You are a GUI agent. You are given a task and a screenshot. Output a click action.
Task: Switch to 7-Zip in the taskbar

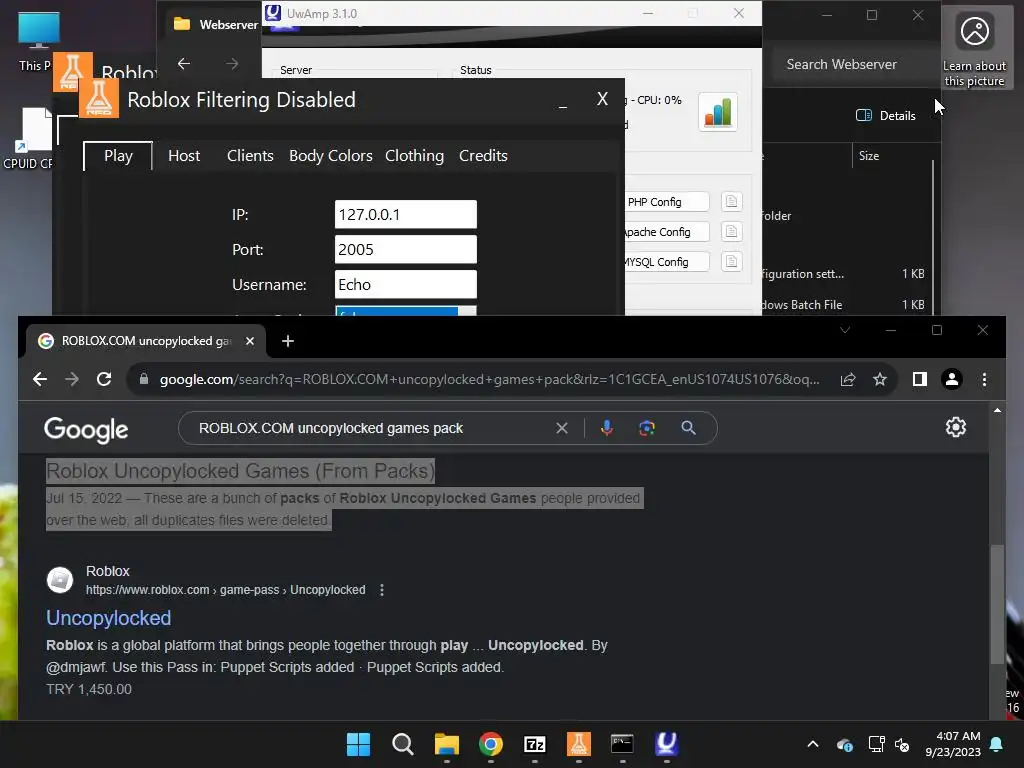pos(535,744)
